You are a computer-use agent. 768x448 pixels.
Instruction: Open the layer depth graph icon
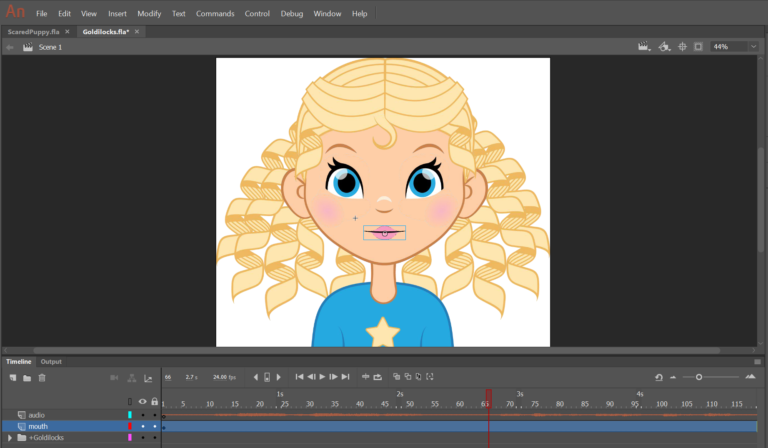click(x=148, y=378)
